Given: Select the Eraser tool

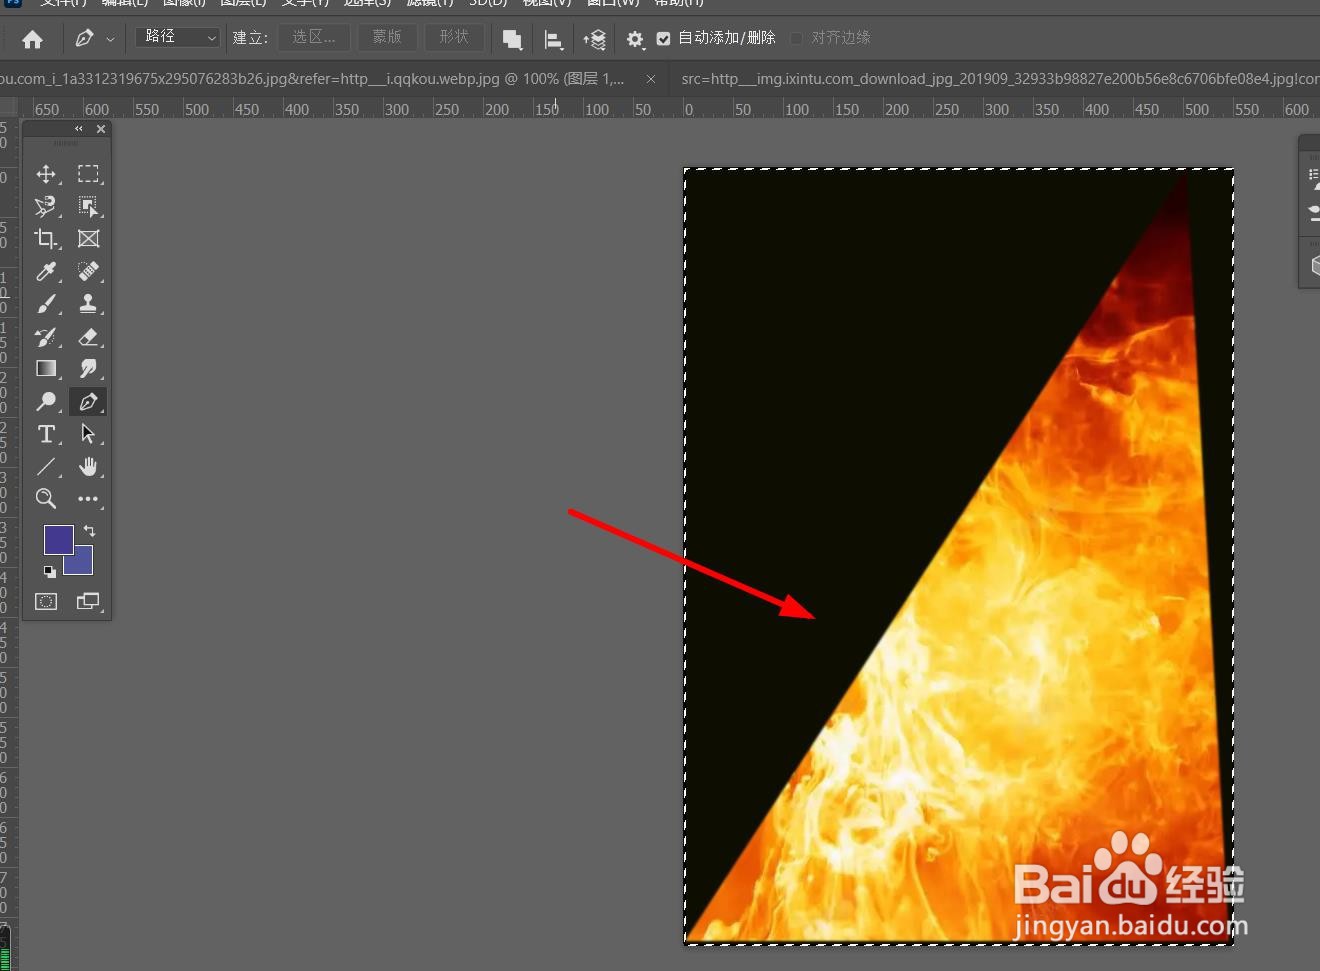Looking at the screenshot, I should point(88,337).
